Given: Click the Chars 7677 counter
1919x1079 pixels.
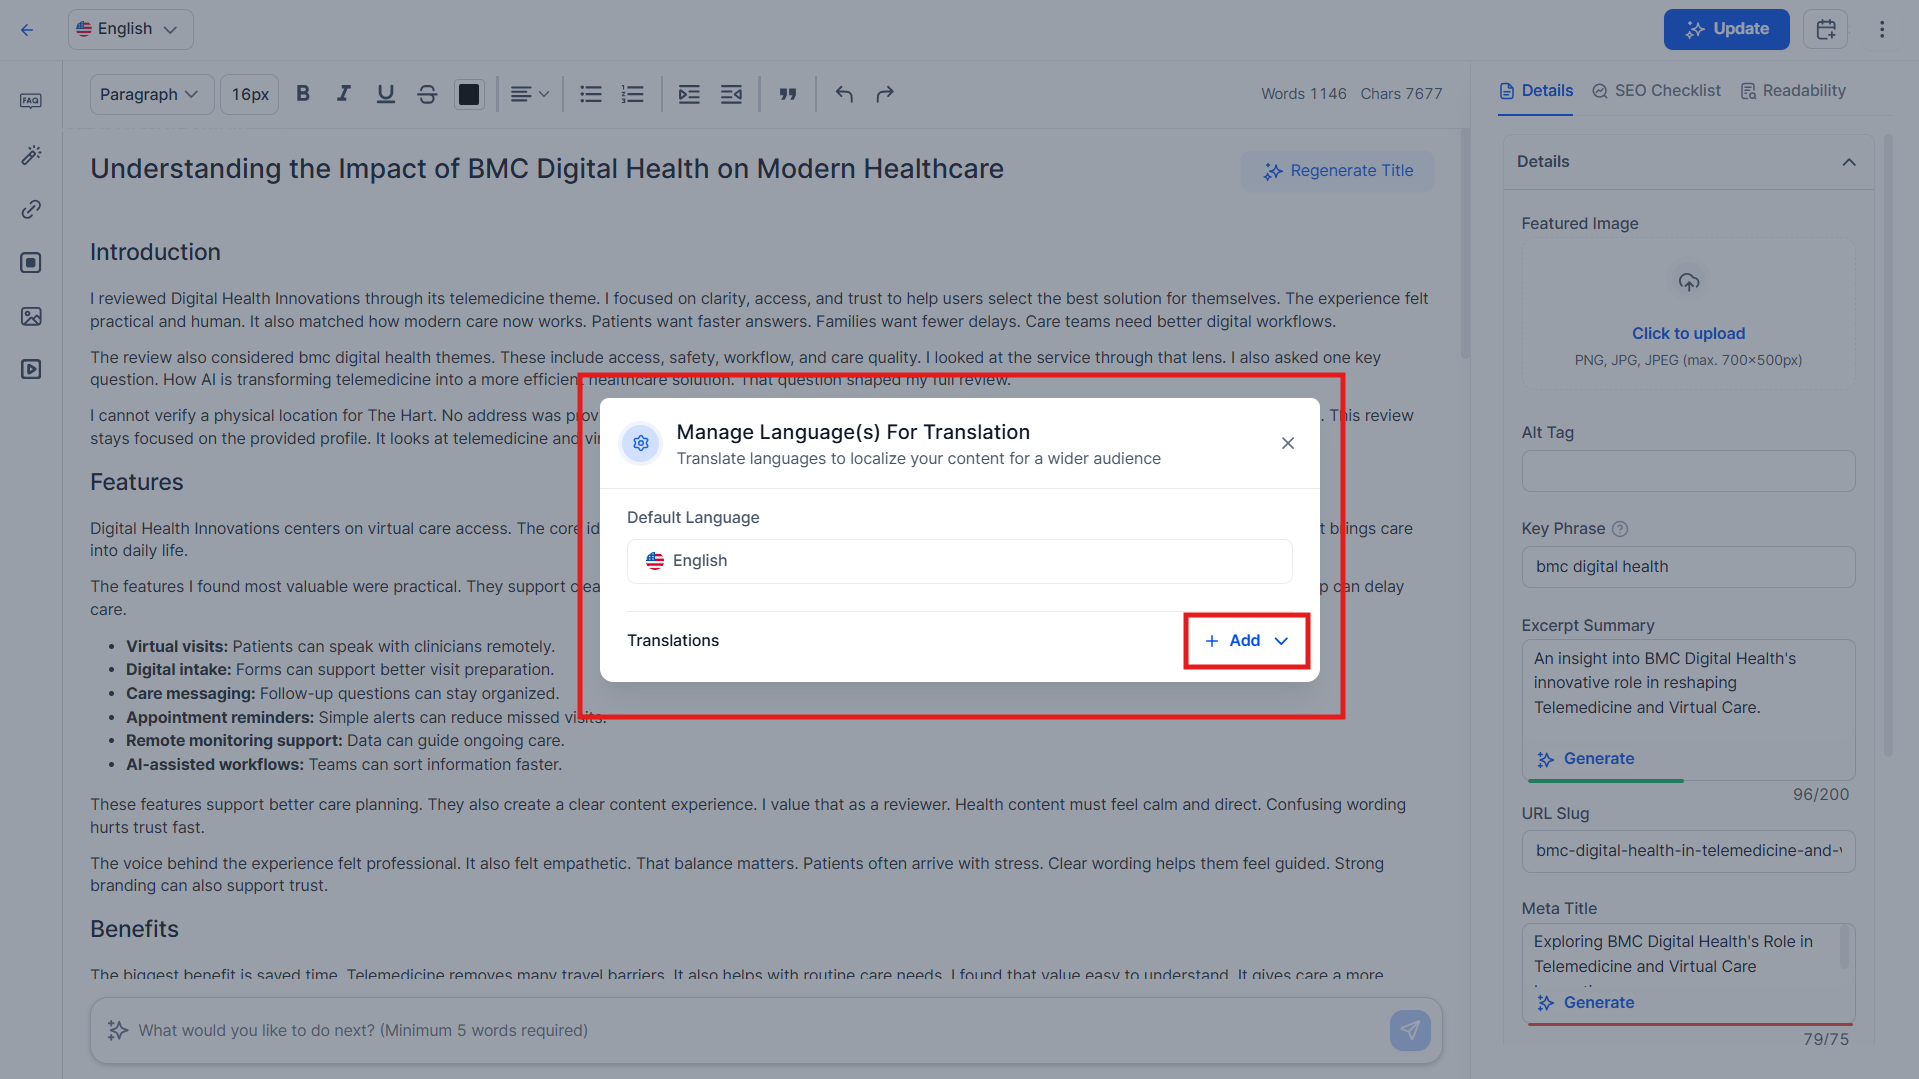Looking at the screenshot, I should tap(1401, 94).
